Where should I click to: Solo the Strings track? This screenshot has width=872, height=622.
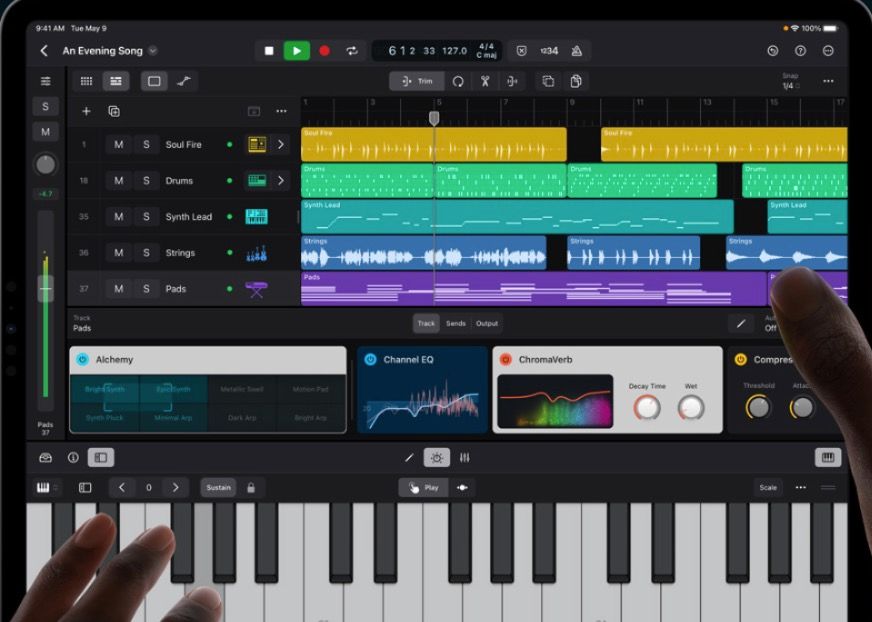[x=146, y=253]
